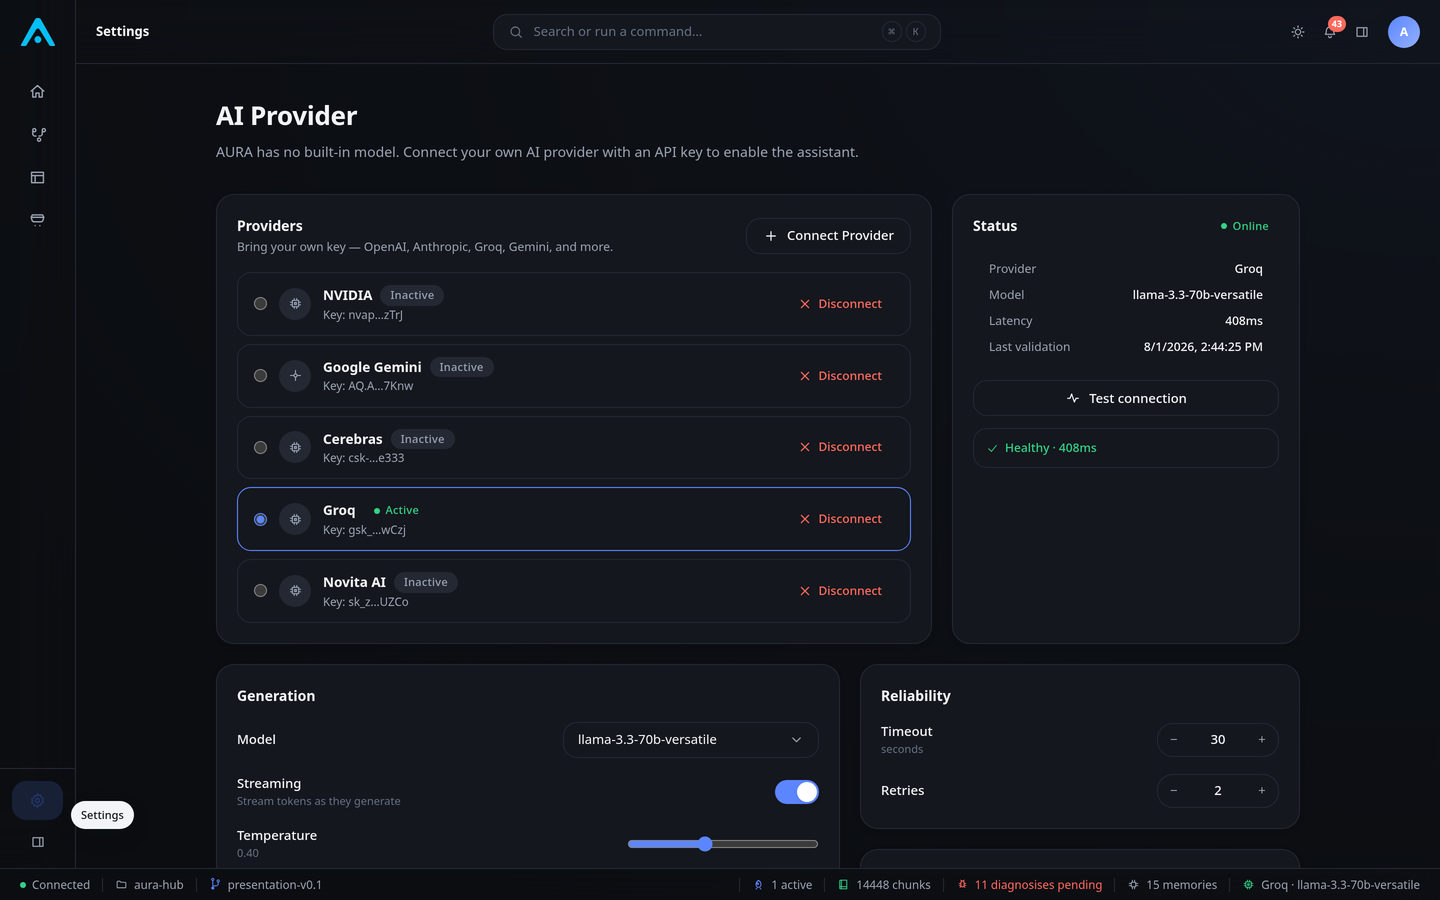This screenshot has height=900, width=1440.
Task: Disconnect the Cerebras provider
Action: (841, 447)
